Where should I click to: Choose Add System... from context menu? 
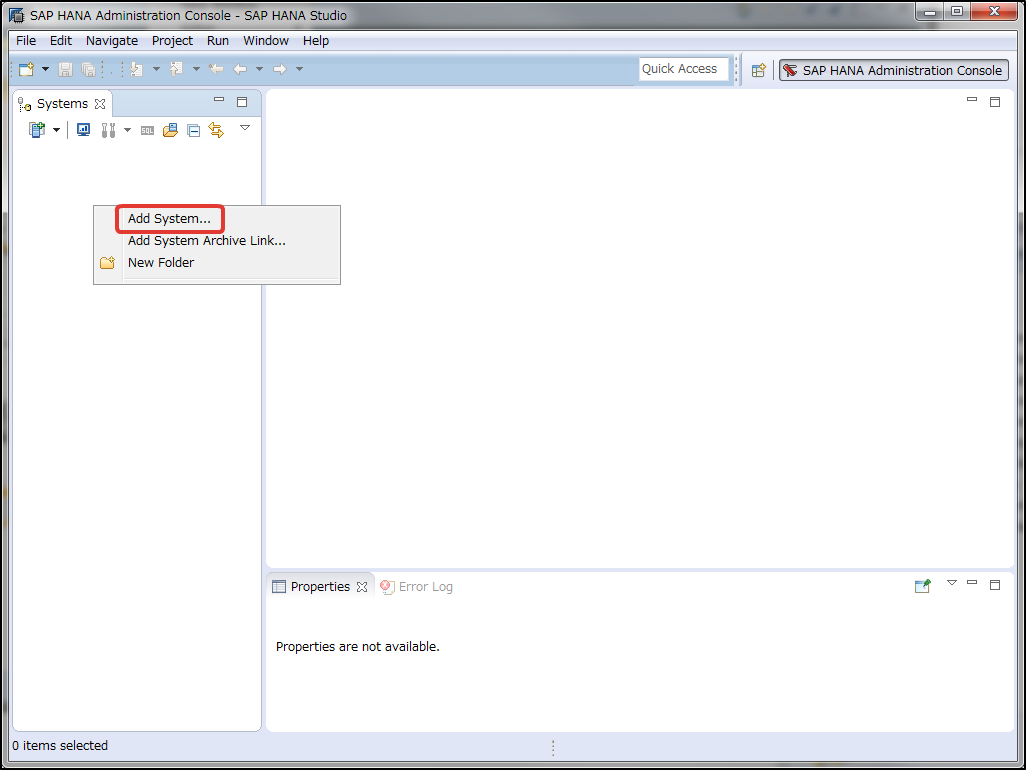coord(169,219)
